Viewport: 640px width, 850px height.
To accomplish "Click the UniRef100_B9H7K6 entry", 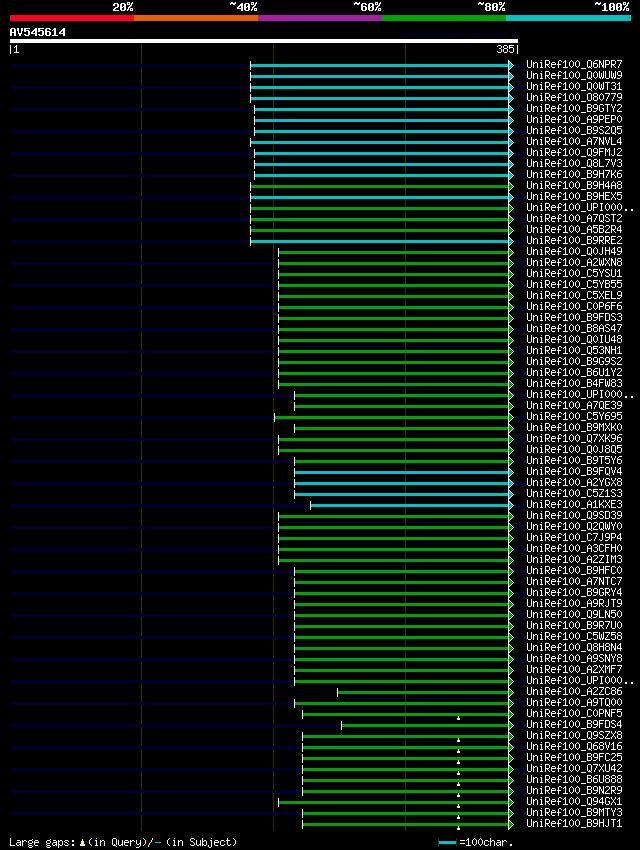I will (574, 175).
